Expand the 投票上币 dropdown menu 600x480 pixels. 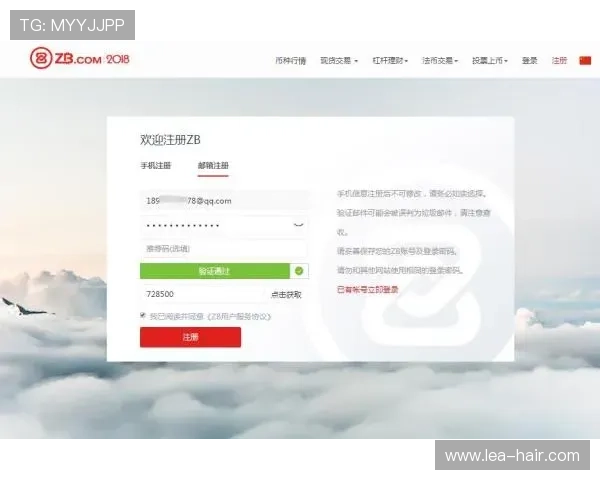[489, 60]
